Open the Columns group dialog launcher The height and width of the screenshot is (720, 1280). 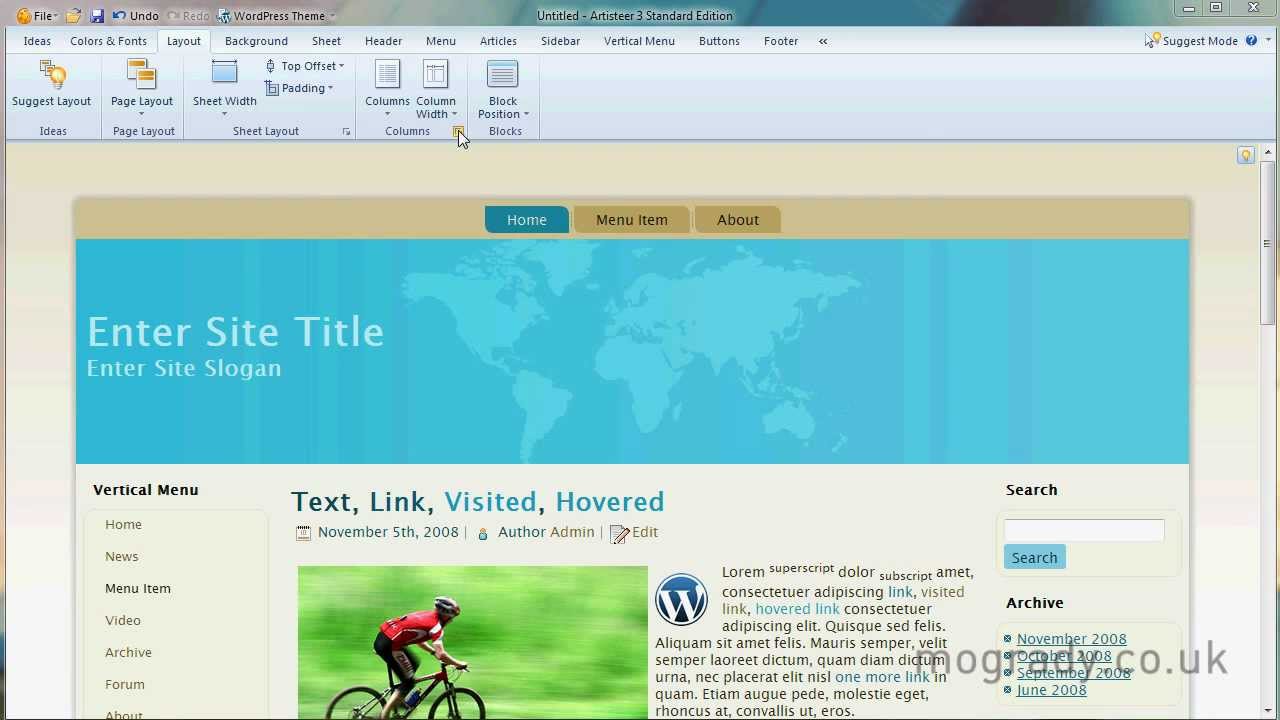(x=458, y=132)
